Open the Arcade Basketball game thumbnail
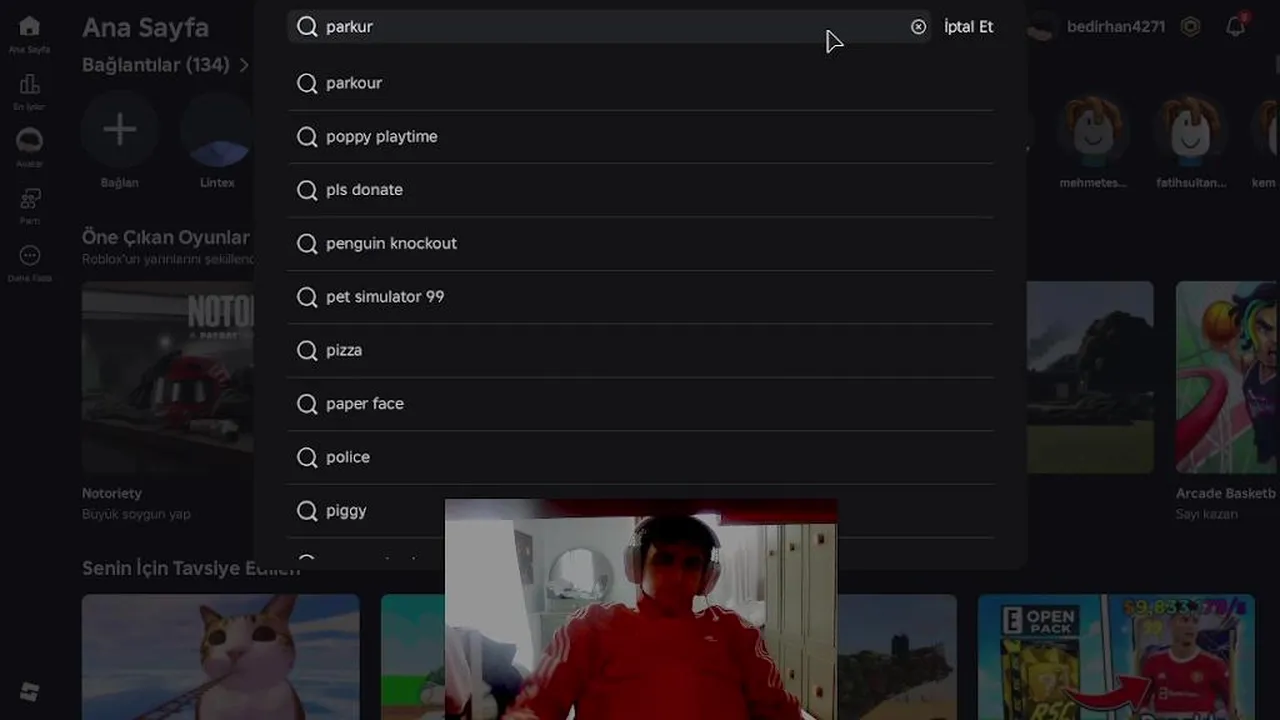This screenshot has height=720, width=1280. click(x=1228, y=377)
